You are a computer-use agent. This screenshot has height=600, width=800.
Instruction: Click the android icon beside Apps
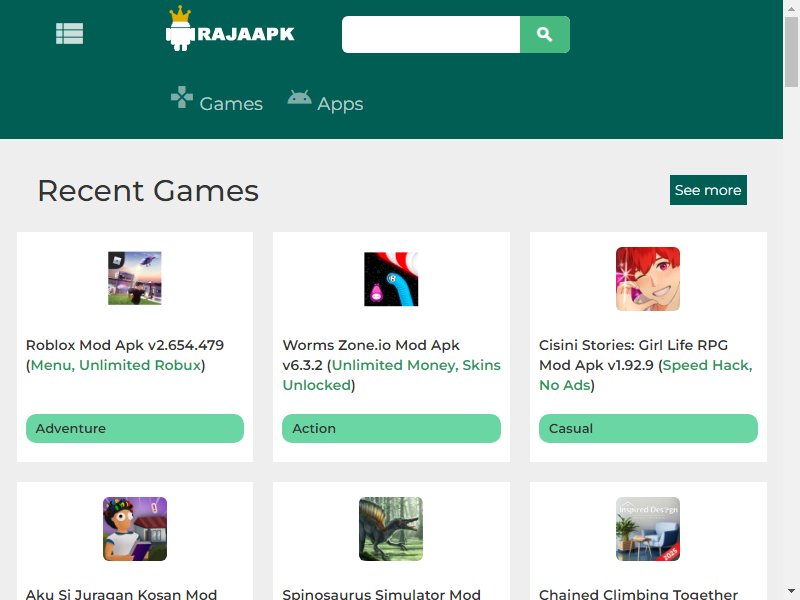(299, 97)
